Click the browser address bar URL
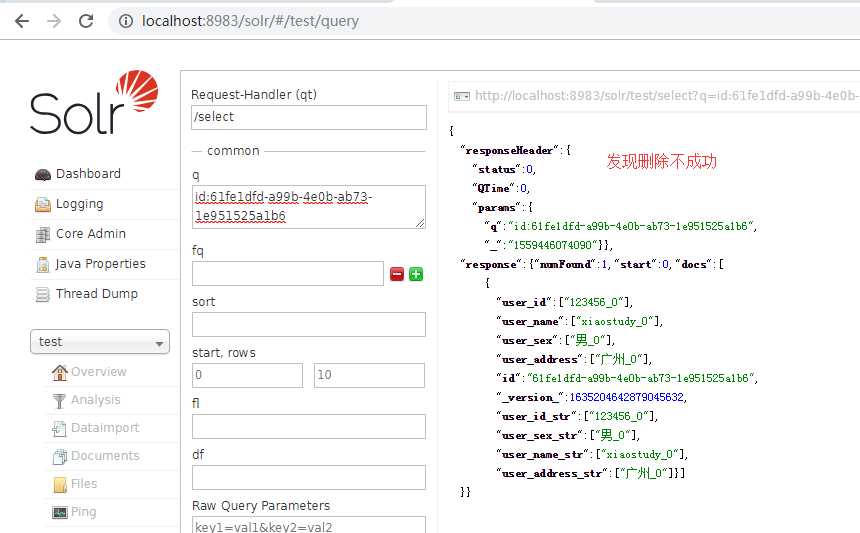Viewport: 860px width, 533px height. (250, 21)
